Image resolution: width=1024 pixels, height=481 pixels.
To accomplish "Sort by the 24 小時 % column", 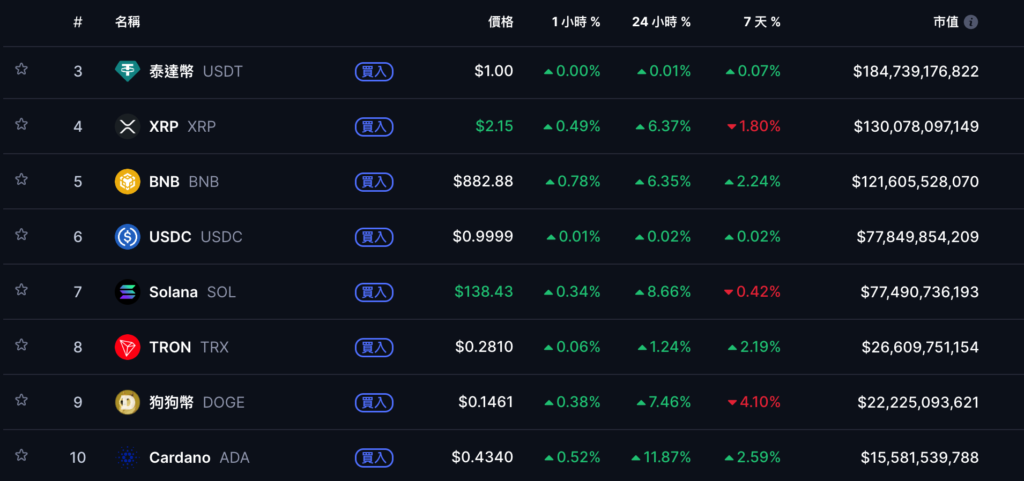I will 661,22.
